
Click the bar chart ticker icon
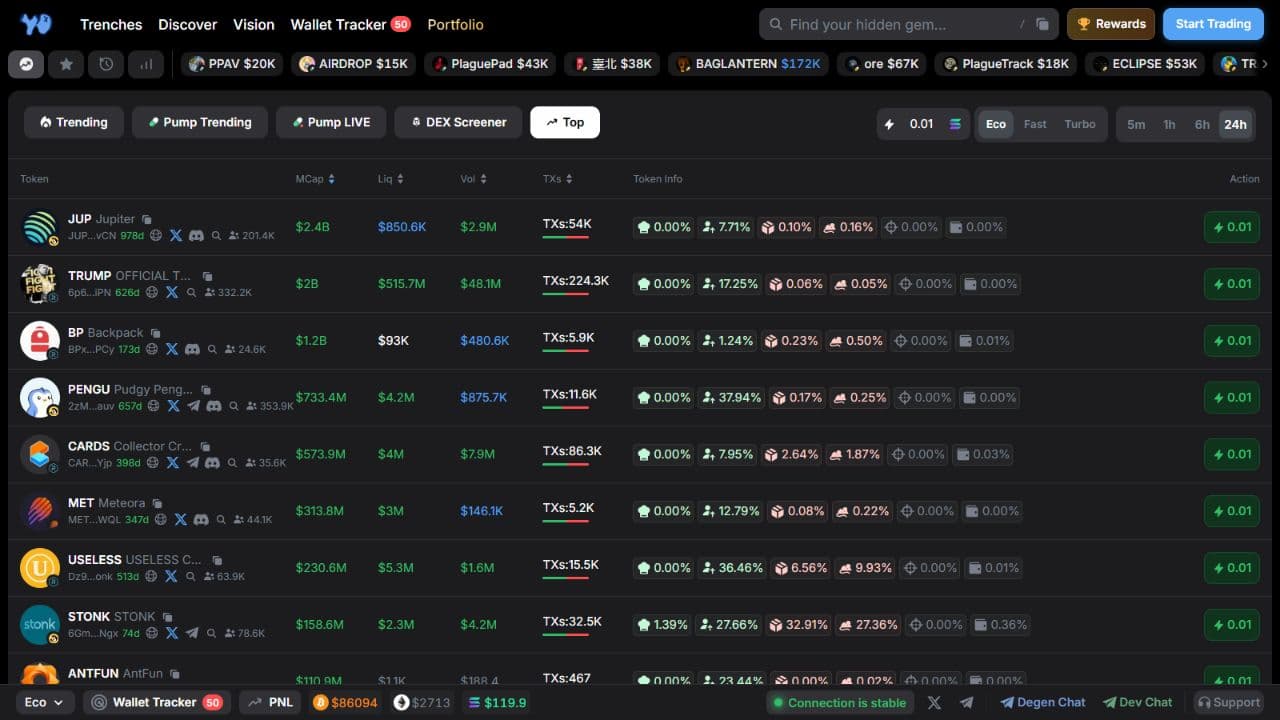[x=146, y=64]
